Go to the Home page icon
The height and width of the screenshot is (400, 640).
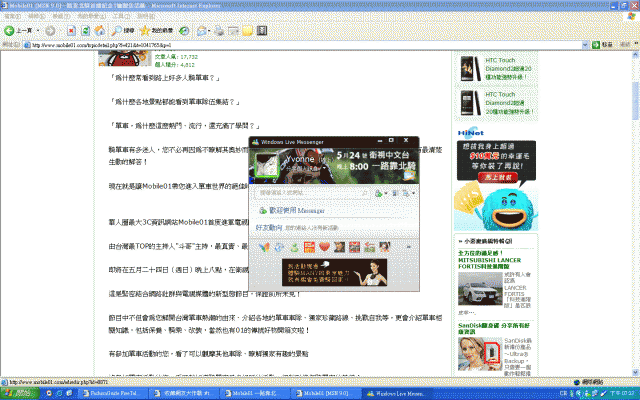tap(100, 31)
